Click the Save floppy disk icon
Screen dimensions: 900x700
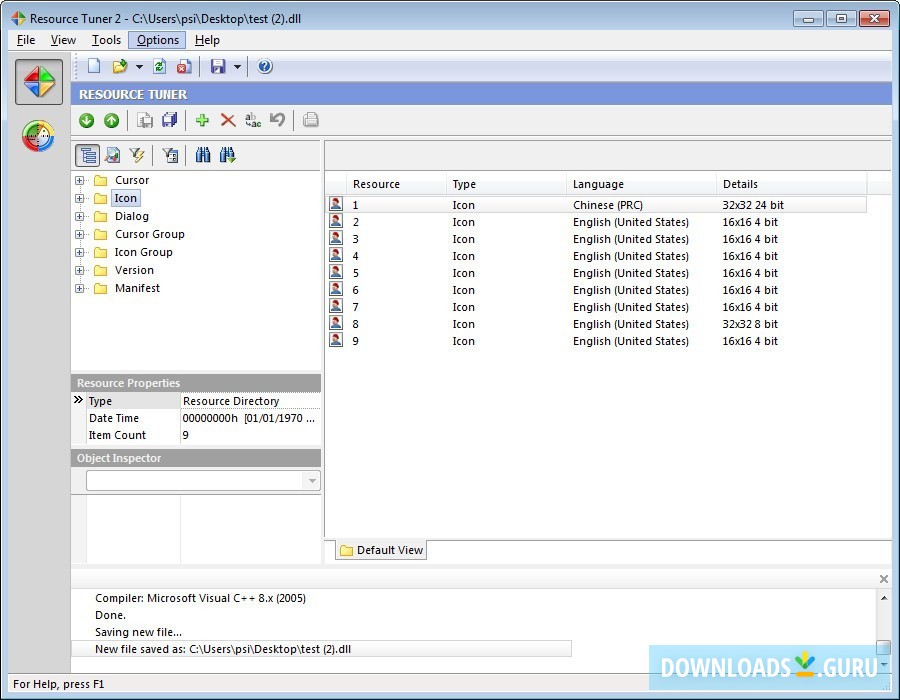click(217, 67)
